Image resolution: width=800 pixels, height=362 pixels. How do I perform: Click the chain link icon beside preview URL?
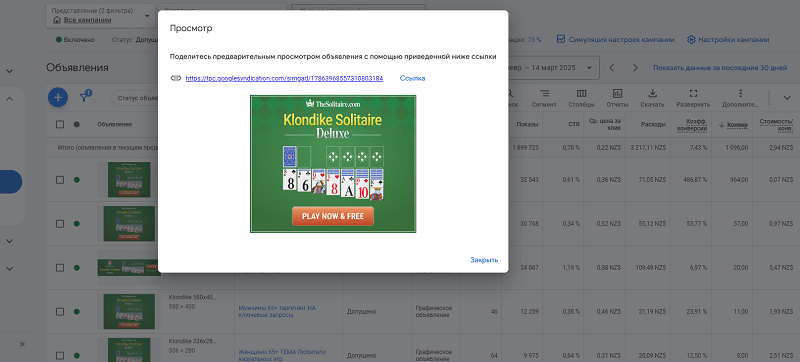coord(176,78)
